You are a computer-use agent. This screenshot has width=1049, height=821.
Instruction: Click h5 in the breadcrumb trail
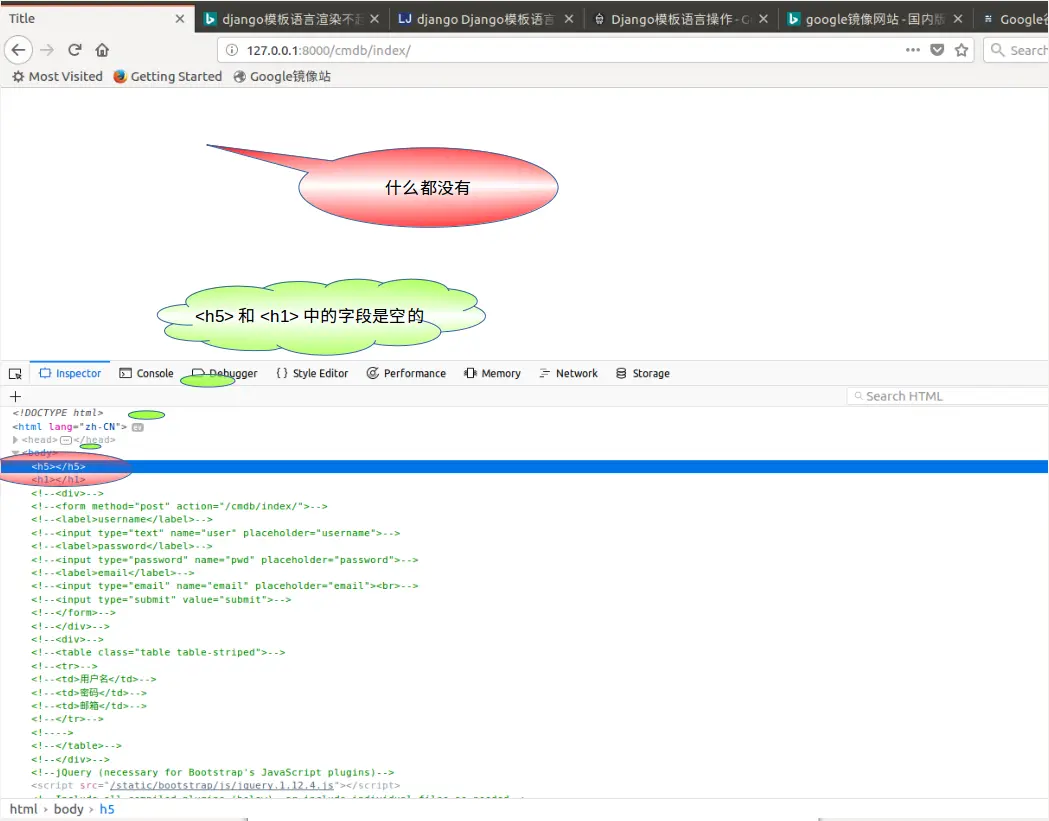[107, 809]
